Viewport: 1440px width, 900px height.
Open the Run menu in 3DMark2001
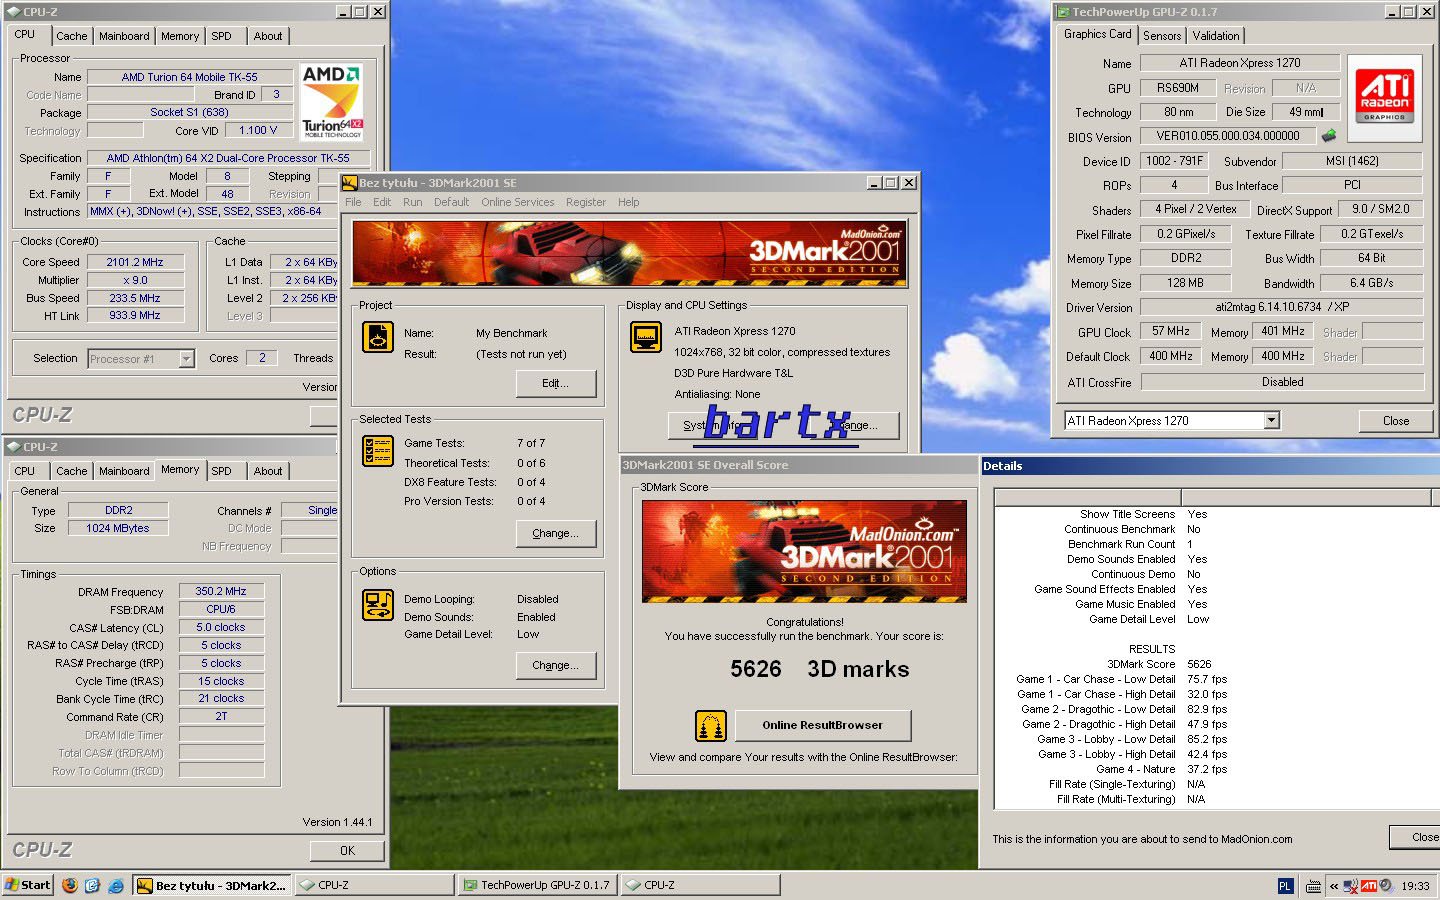(x=412, y=202)
